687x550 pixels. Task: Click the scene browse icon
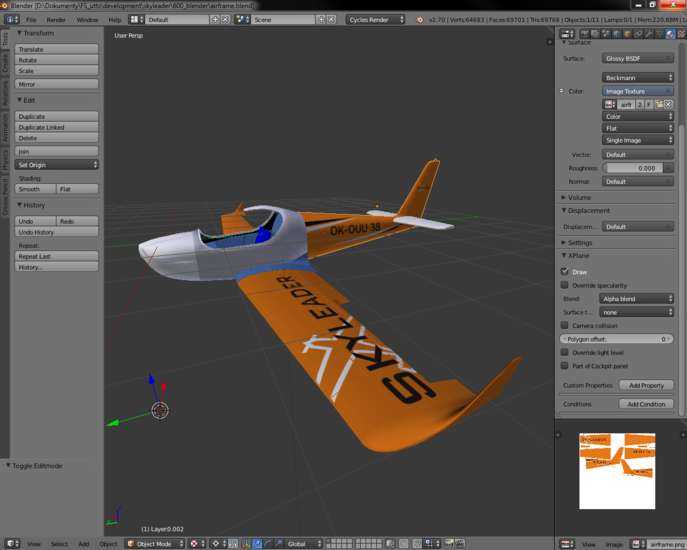[242, 20]
